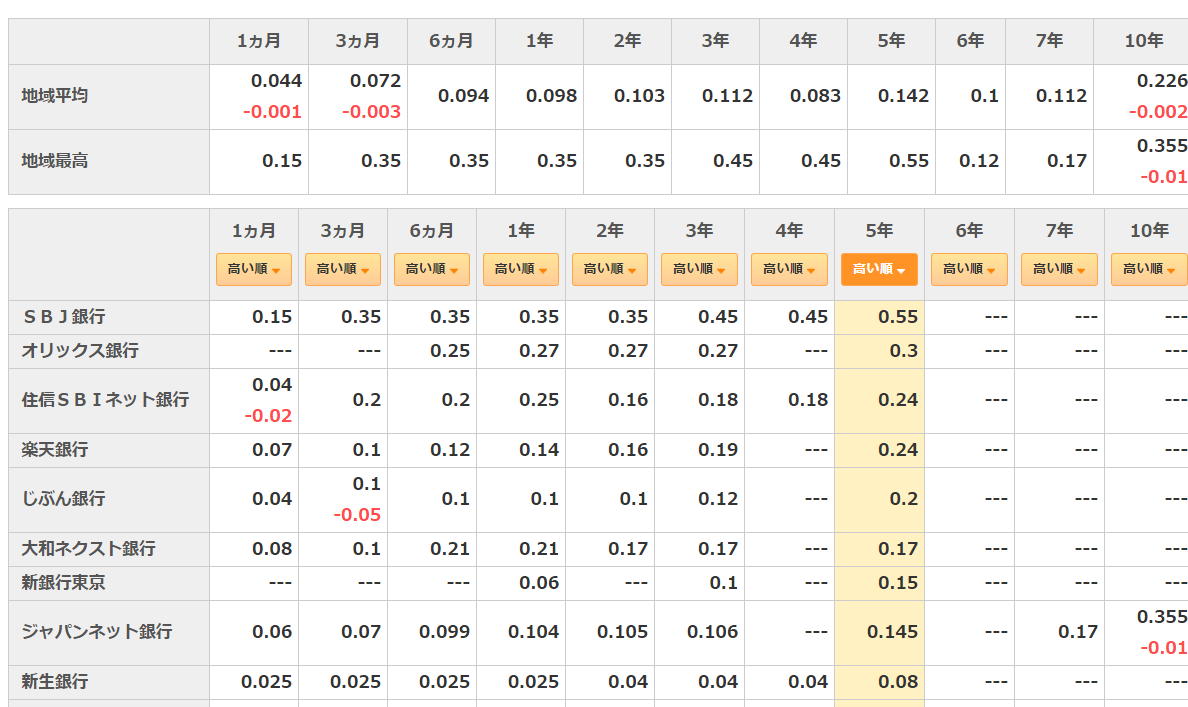Viewport: 1188px width, 707px height.
Task: Click the 楽天銀行 3年 rate 0.19
Action: (718, 450)
